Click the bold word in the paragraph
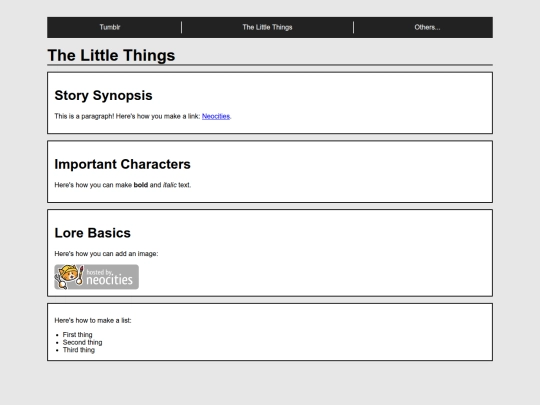 click(x=141, y=185)
